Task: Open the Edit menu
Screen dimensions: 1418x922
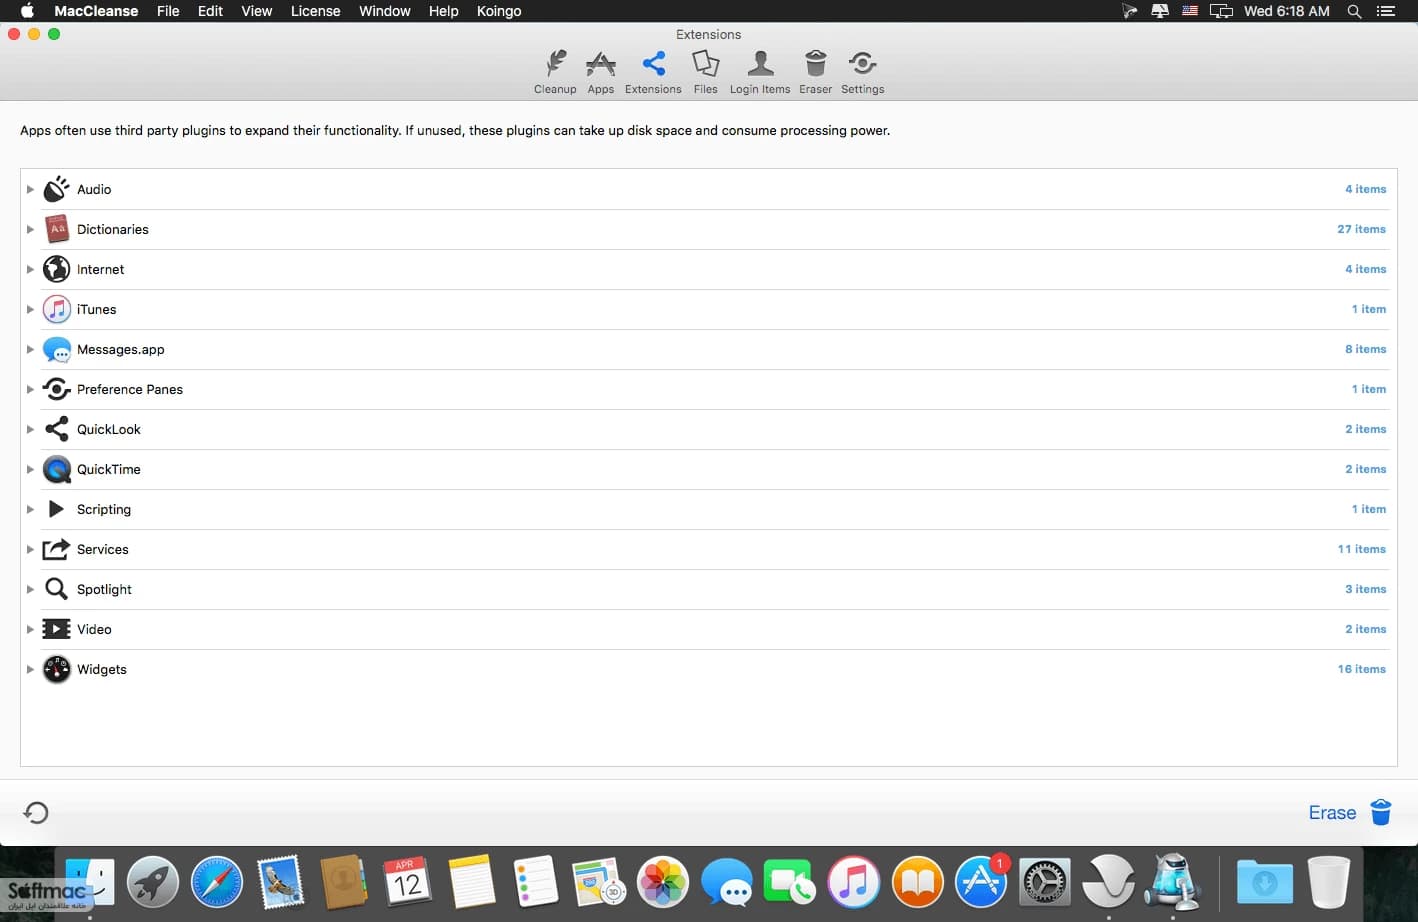Action: 210,11
